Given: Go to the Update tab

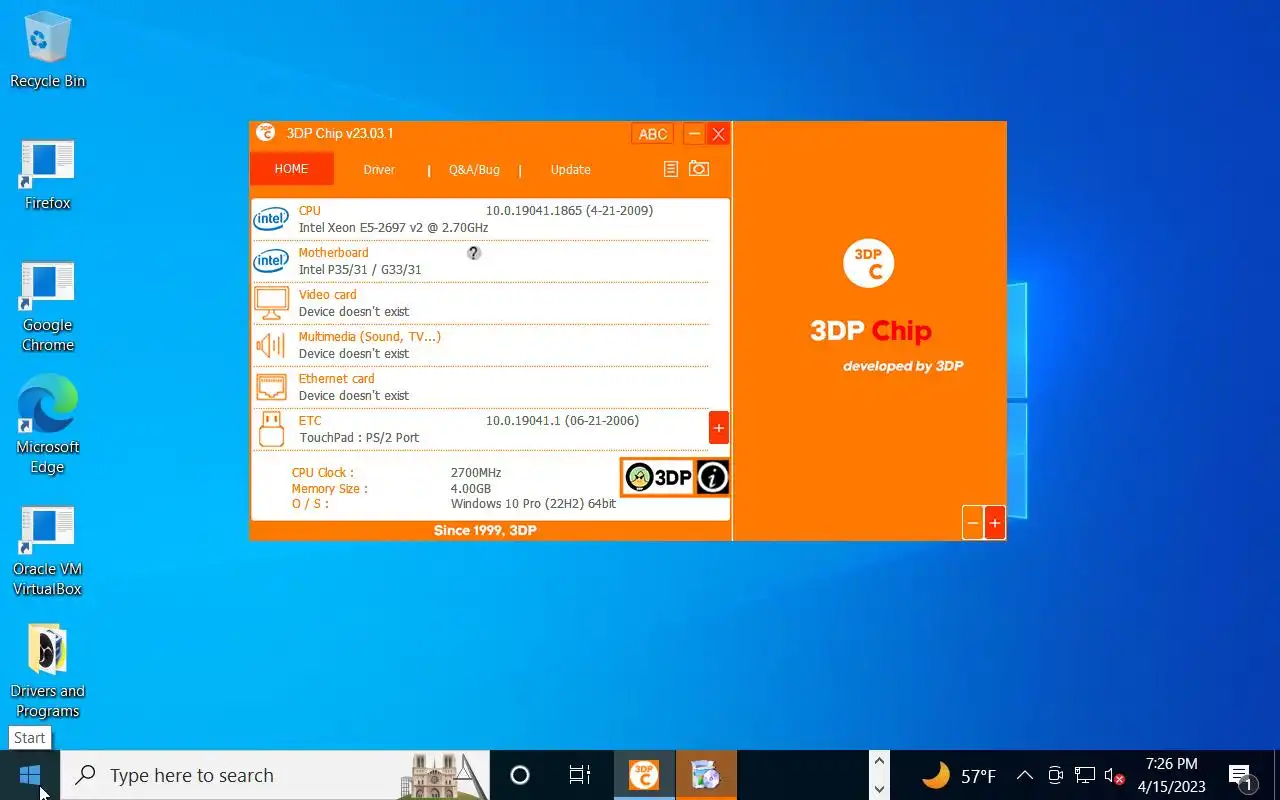Looking at the screenshot, I should coord(570,170).
